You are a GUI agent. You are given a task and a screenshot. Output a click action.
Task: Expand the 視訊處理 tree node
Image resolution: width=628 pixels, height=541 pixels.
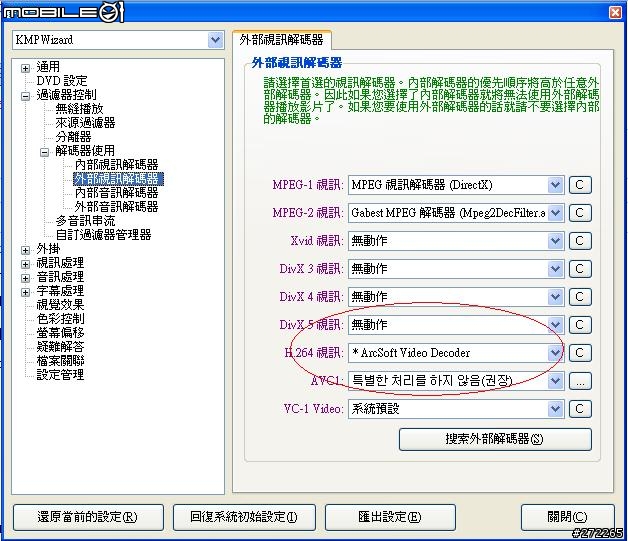[25, 264]
